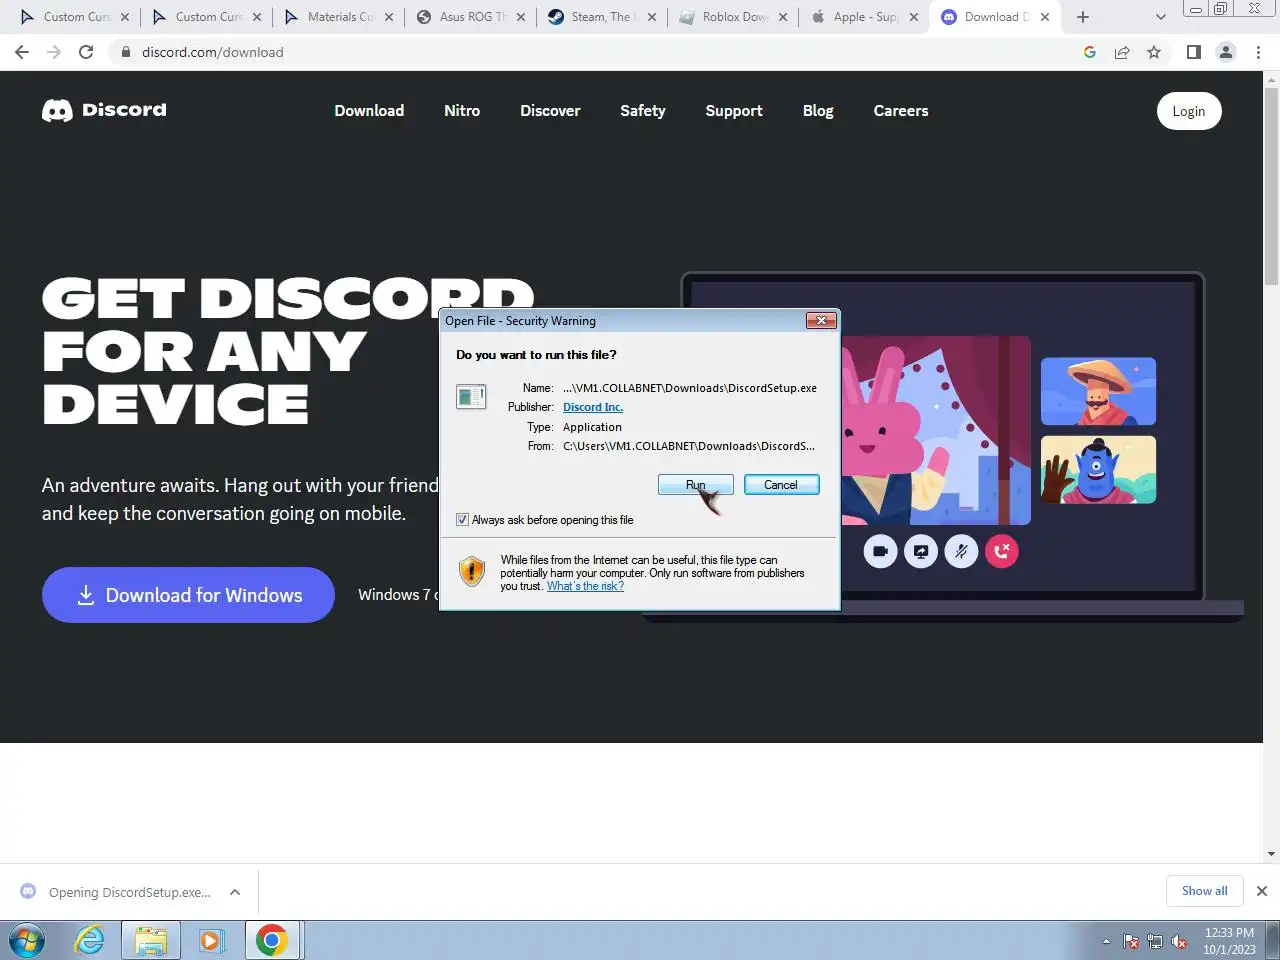The height and width of the screenshot is (960, 1280).
Task: Open Chrome three-dot menu
Action: (1258, 52)
